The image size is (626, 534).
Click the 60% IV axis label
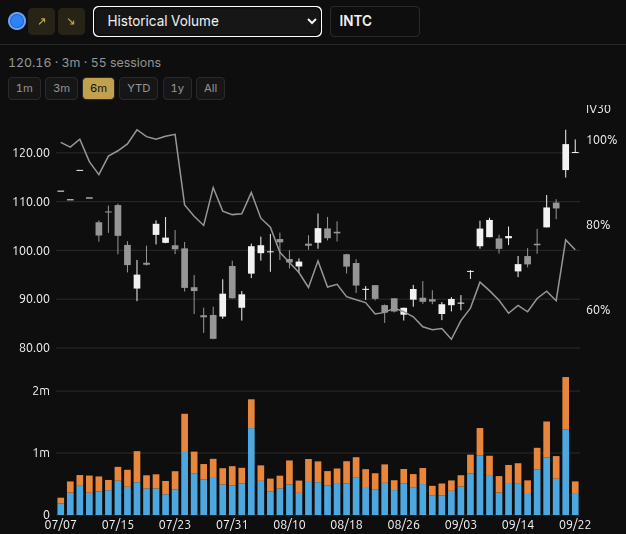point(598,310)
